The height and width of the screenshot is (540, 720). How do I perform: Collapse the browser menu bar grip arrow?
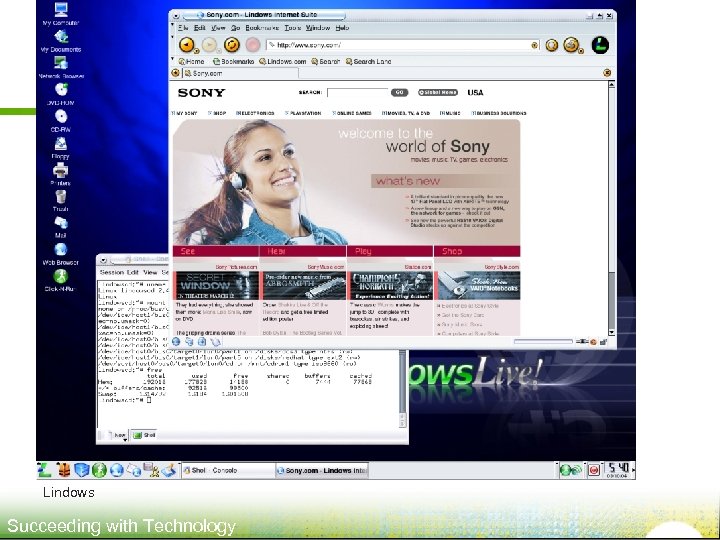coord(173,26)
